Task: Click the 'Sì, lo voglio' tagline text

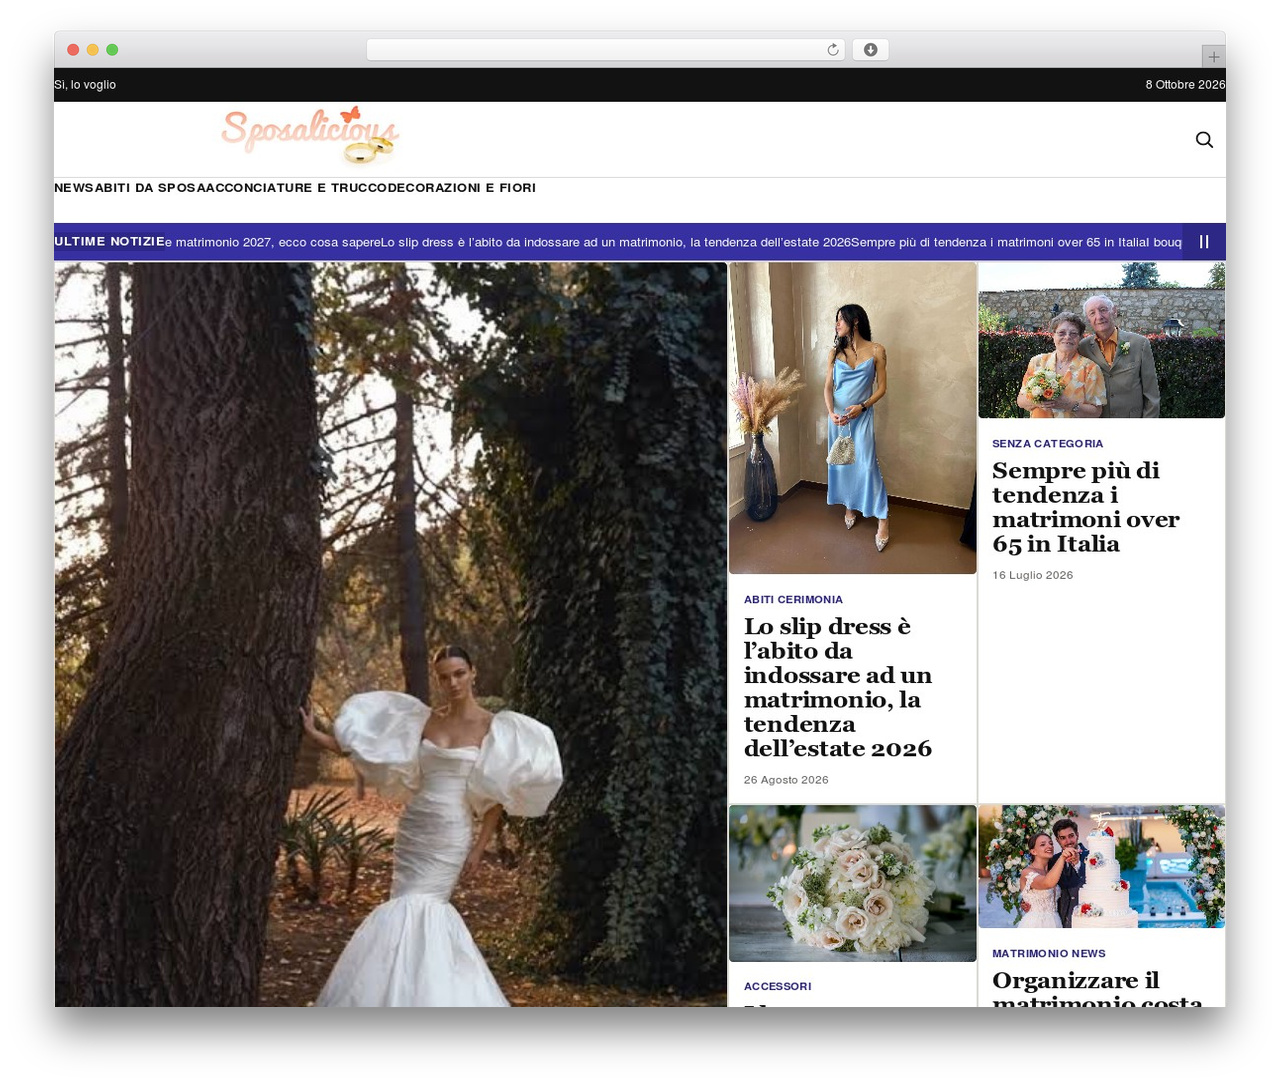Action: 85,85
